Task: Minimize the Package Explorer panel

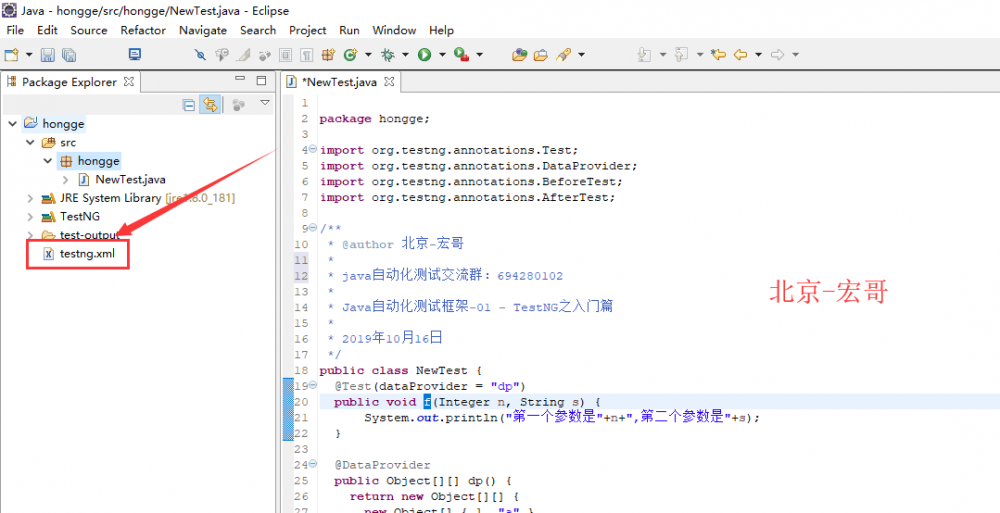Action: click(240, 81)
